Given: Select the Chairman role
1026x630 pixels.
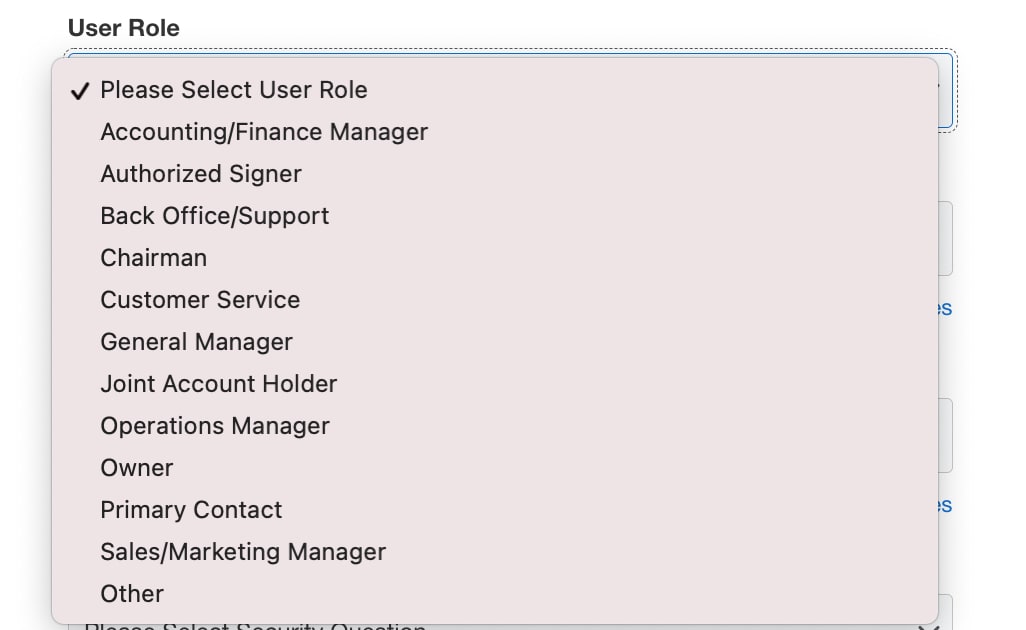Looking at the screenshot, I should click(x=154, y=258).
